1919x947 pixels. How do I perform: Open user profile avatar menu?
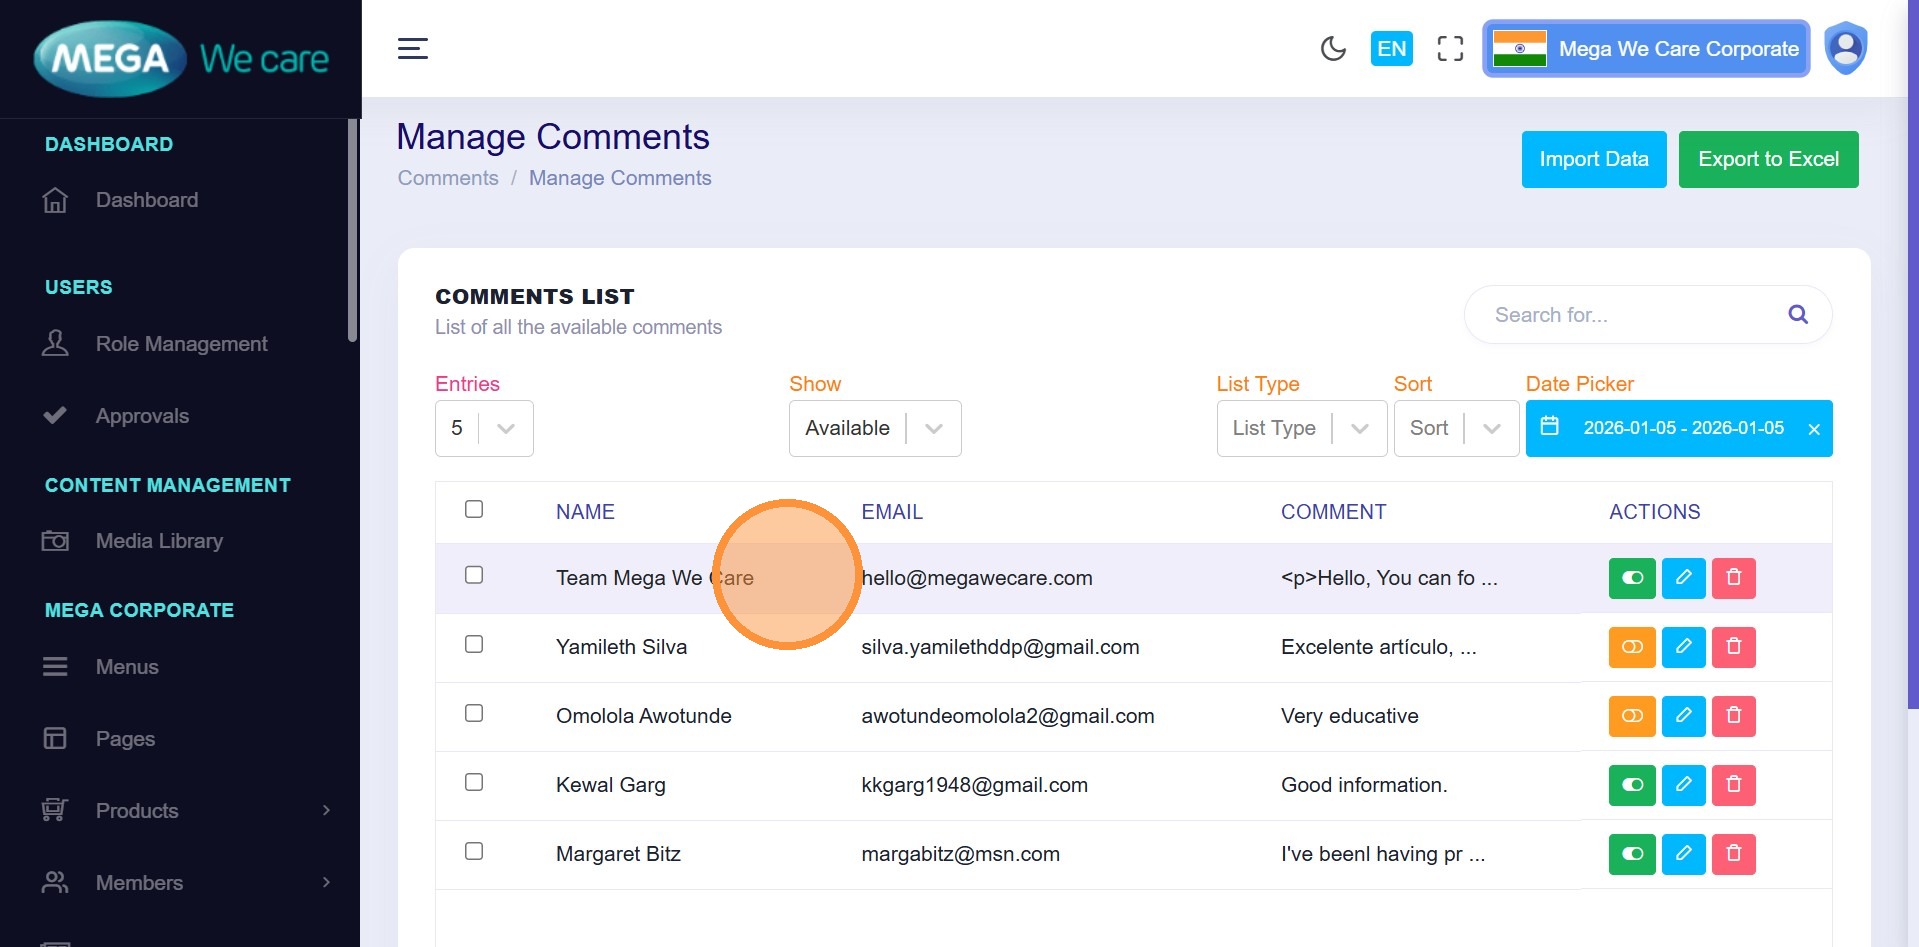(1845, 49)
